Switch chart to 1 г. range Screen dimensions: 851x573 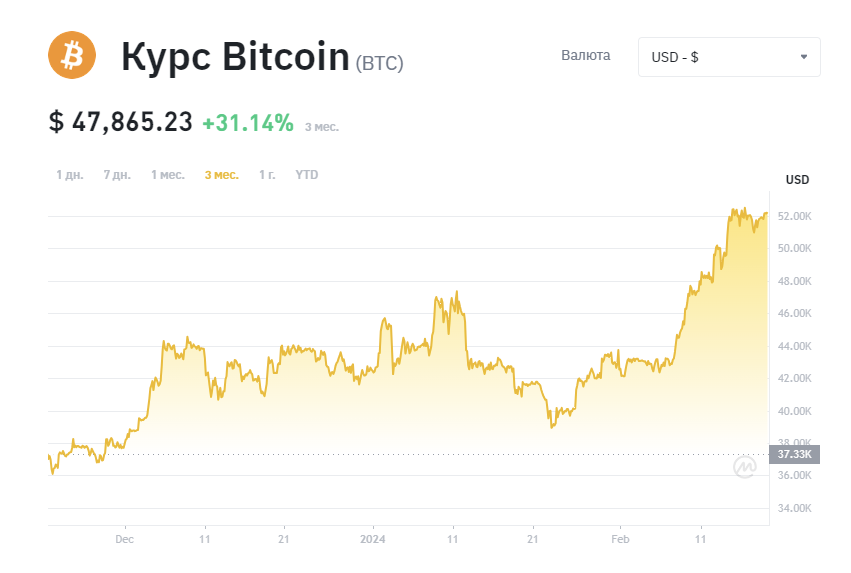267,175
